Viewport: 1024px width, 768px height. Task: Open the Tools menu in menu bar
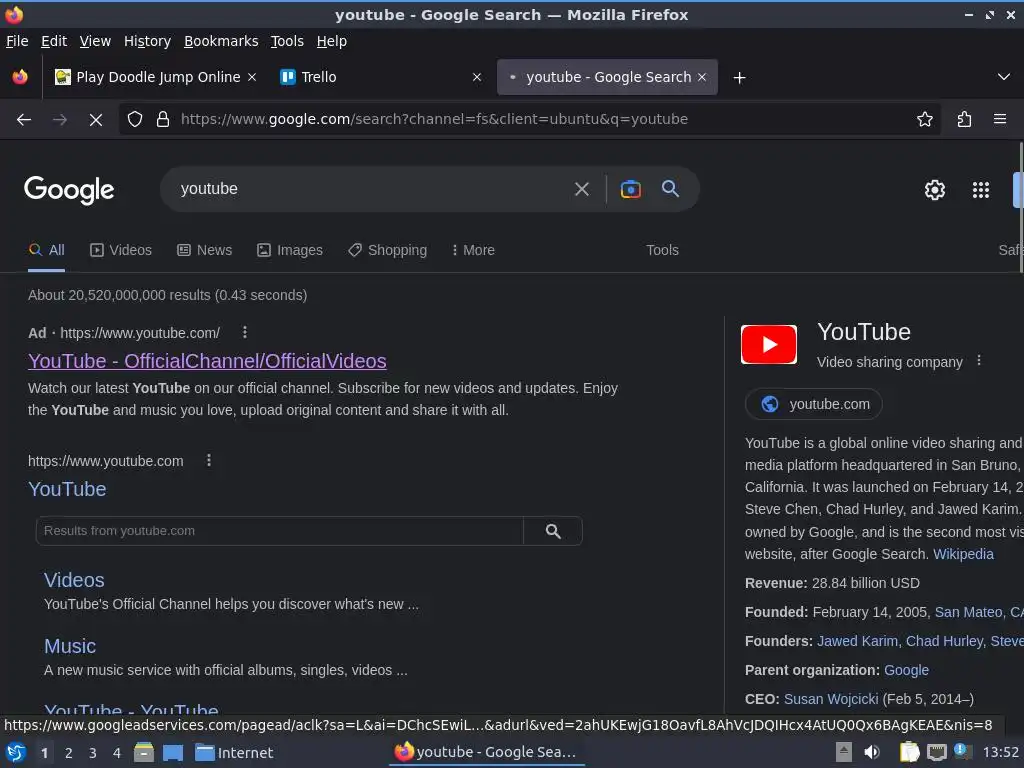(x=287, y=41)
